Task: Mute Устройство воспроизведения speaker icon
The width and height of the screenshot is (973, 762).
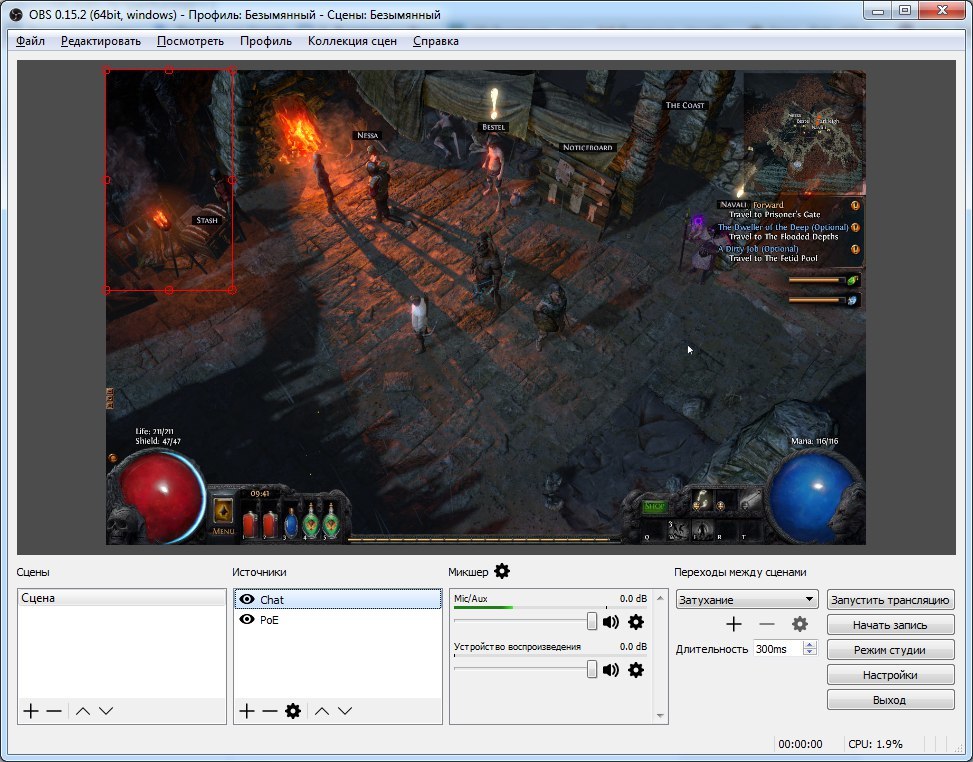Action: (611, 670)
